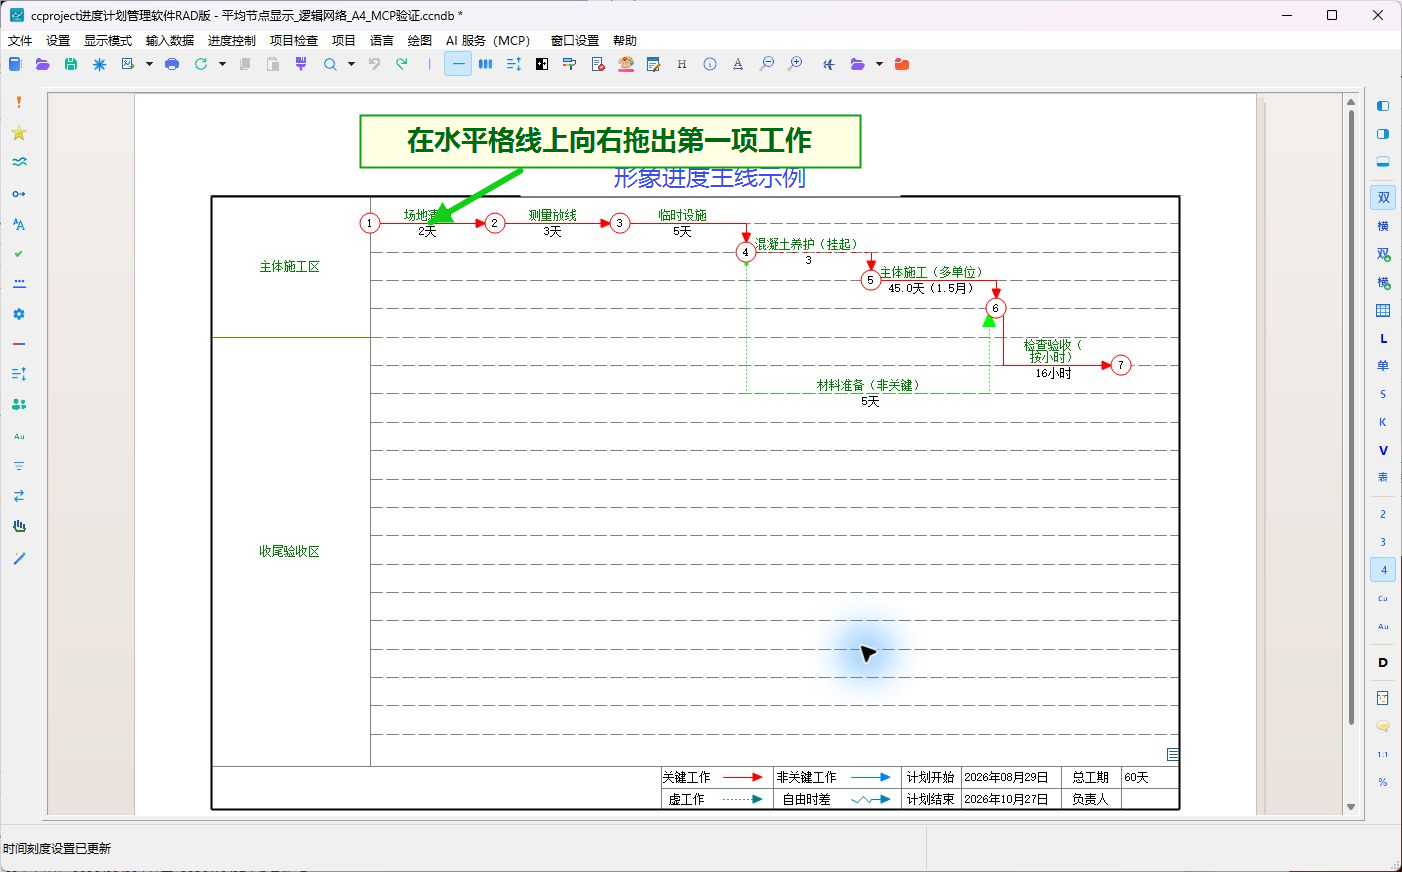The width and height of the screenshot is (1402, 872).
Task: Open the color palette icon in toolbar
Action: click(626, 64)
